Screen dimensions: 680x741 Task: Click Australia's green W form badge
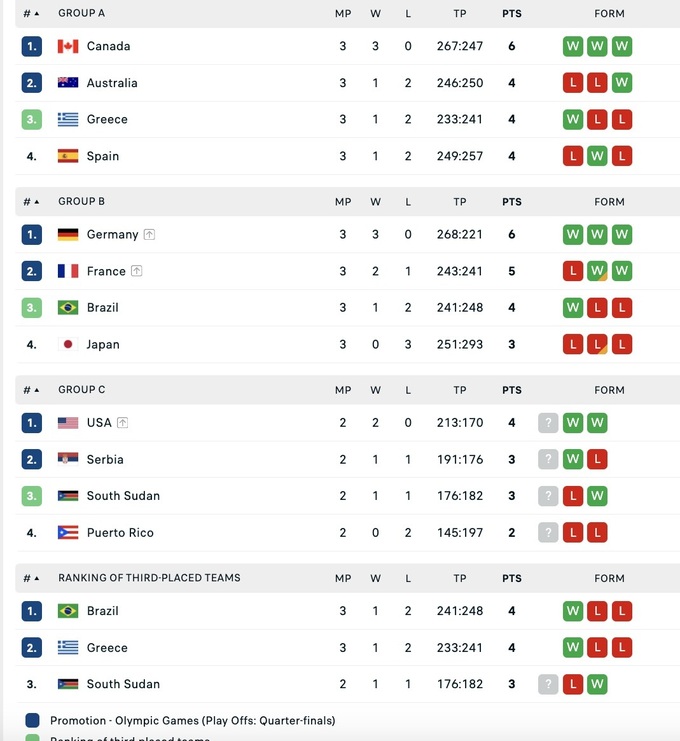coord(622,83)
